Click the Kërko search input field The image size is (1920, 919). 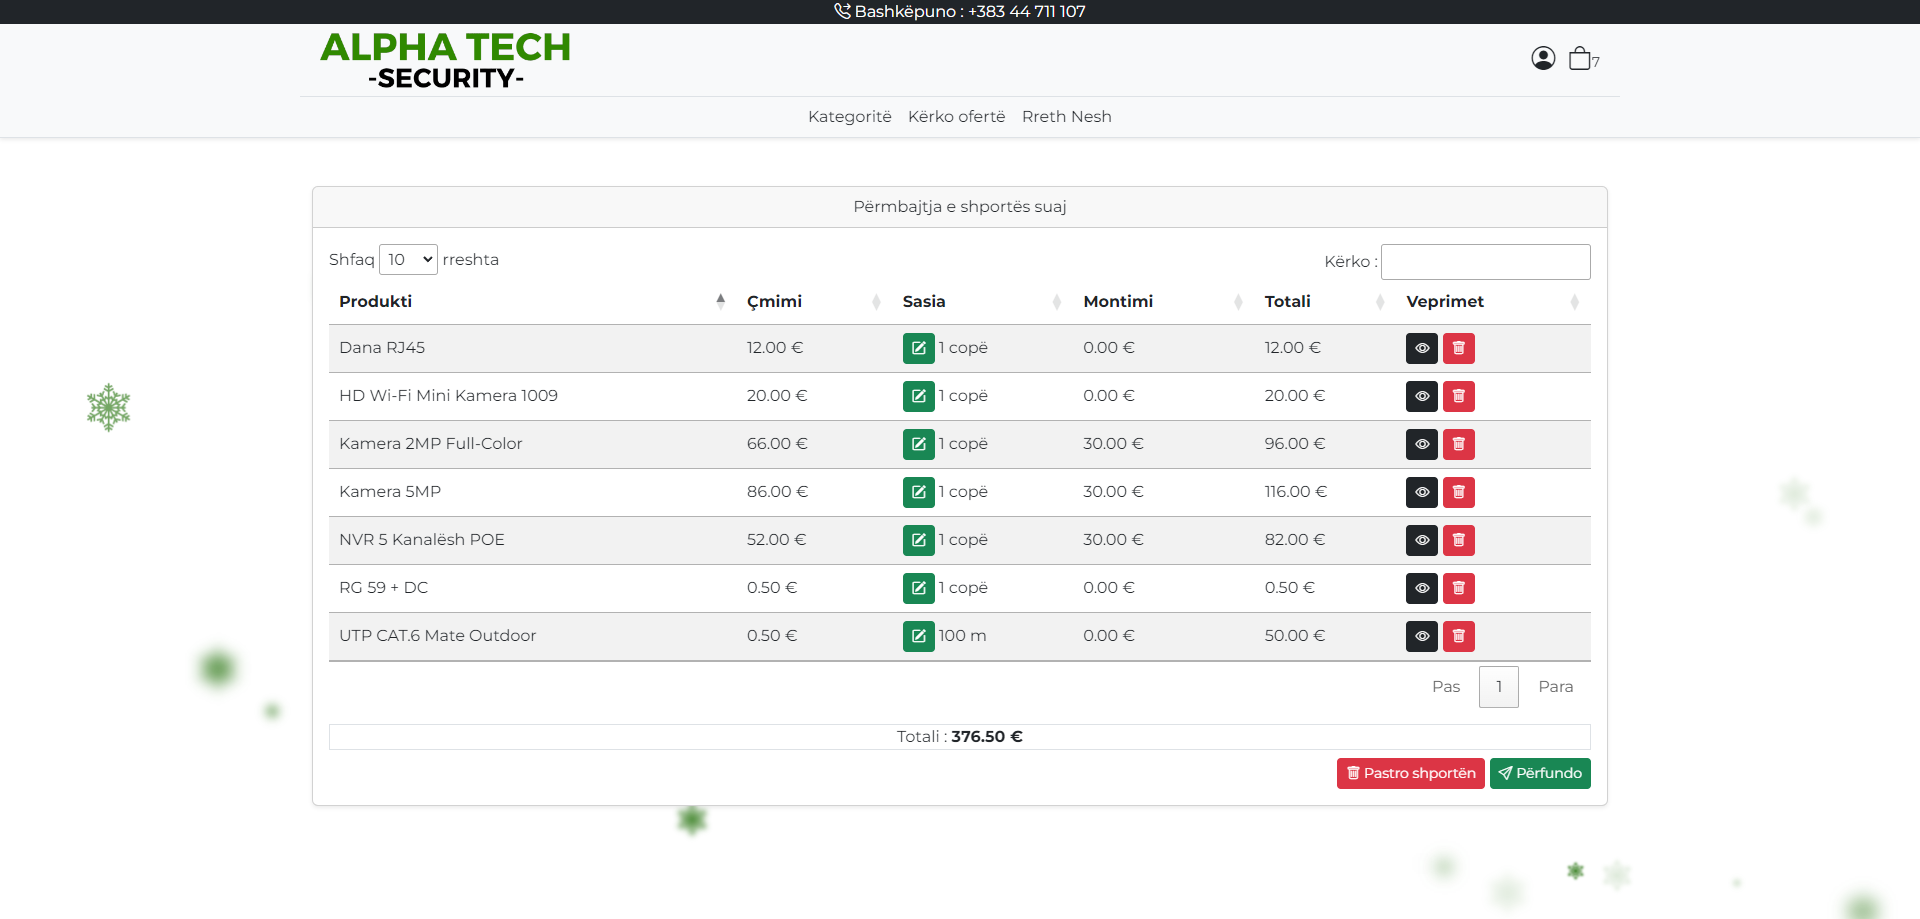[1485, 262]
